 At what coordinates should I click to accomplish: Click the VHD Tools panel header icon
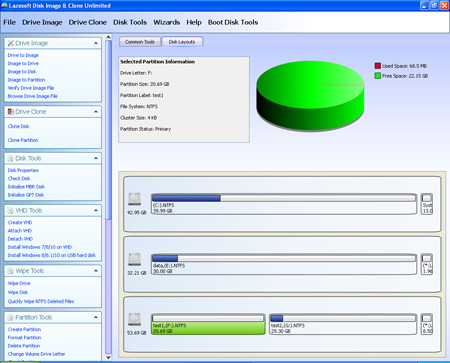pyautogui.click(x=11, y=211)
